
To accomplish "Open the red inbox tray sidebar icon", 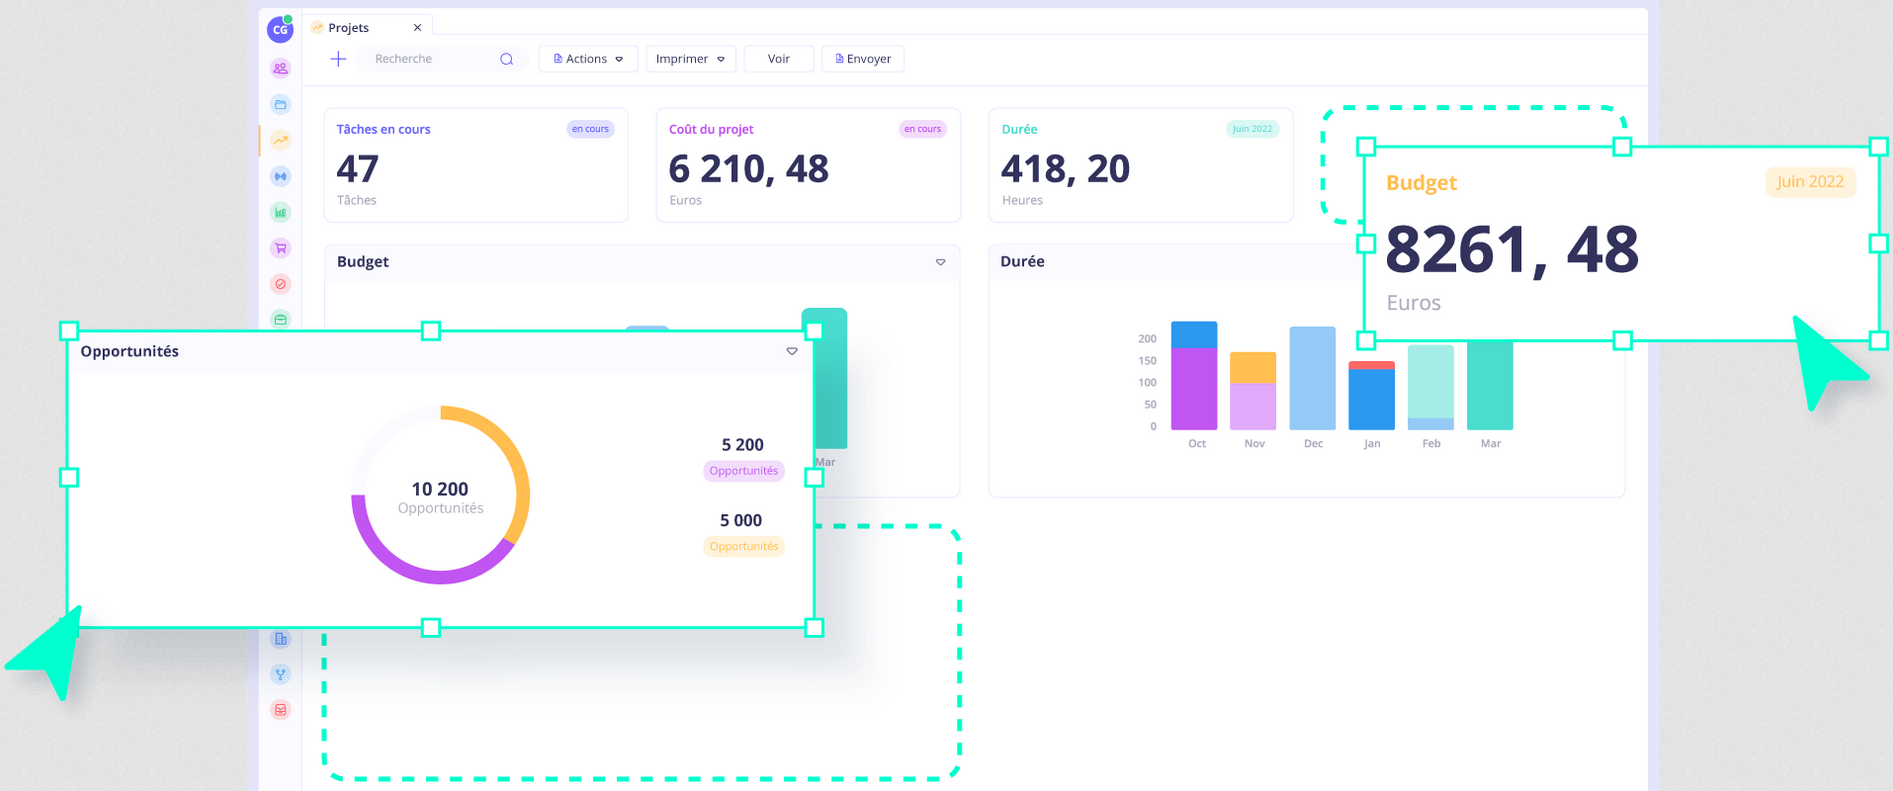I will (x=280, y=710).
